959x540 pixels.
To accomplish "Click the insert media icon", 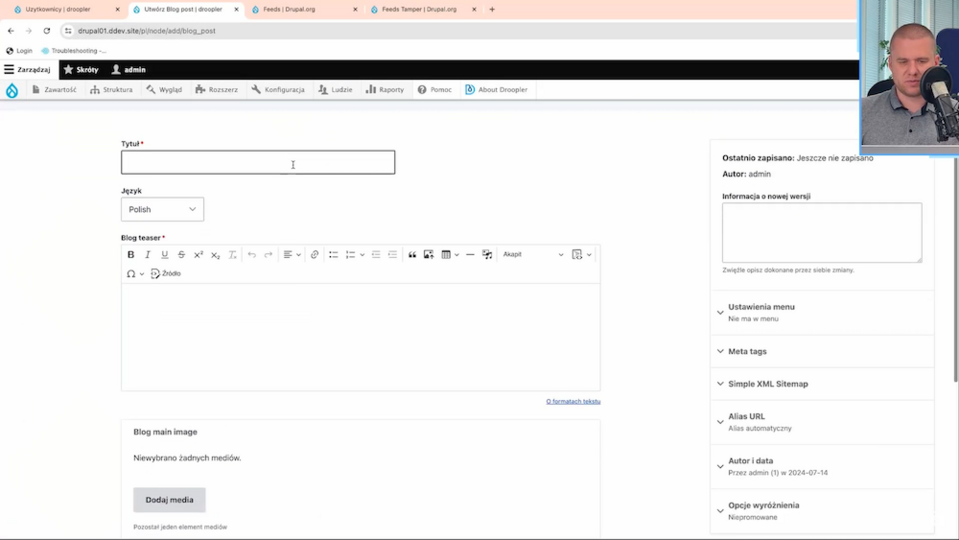I will (487, 254).
